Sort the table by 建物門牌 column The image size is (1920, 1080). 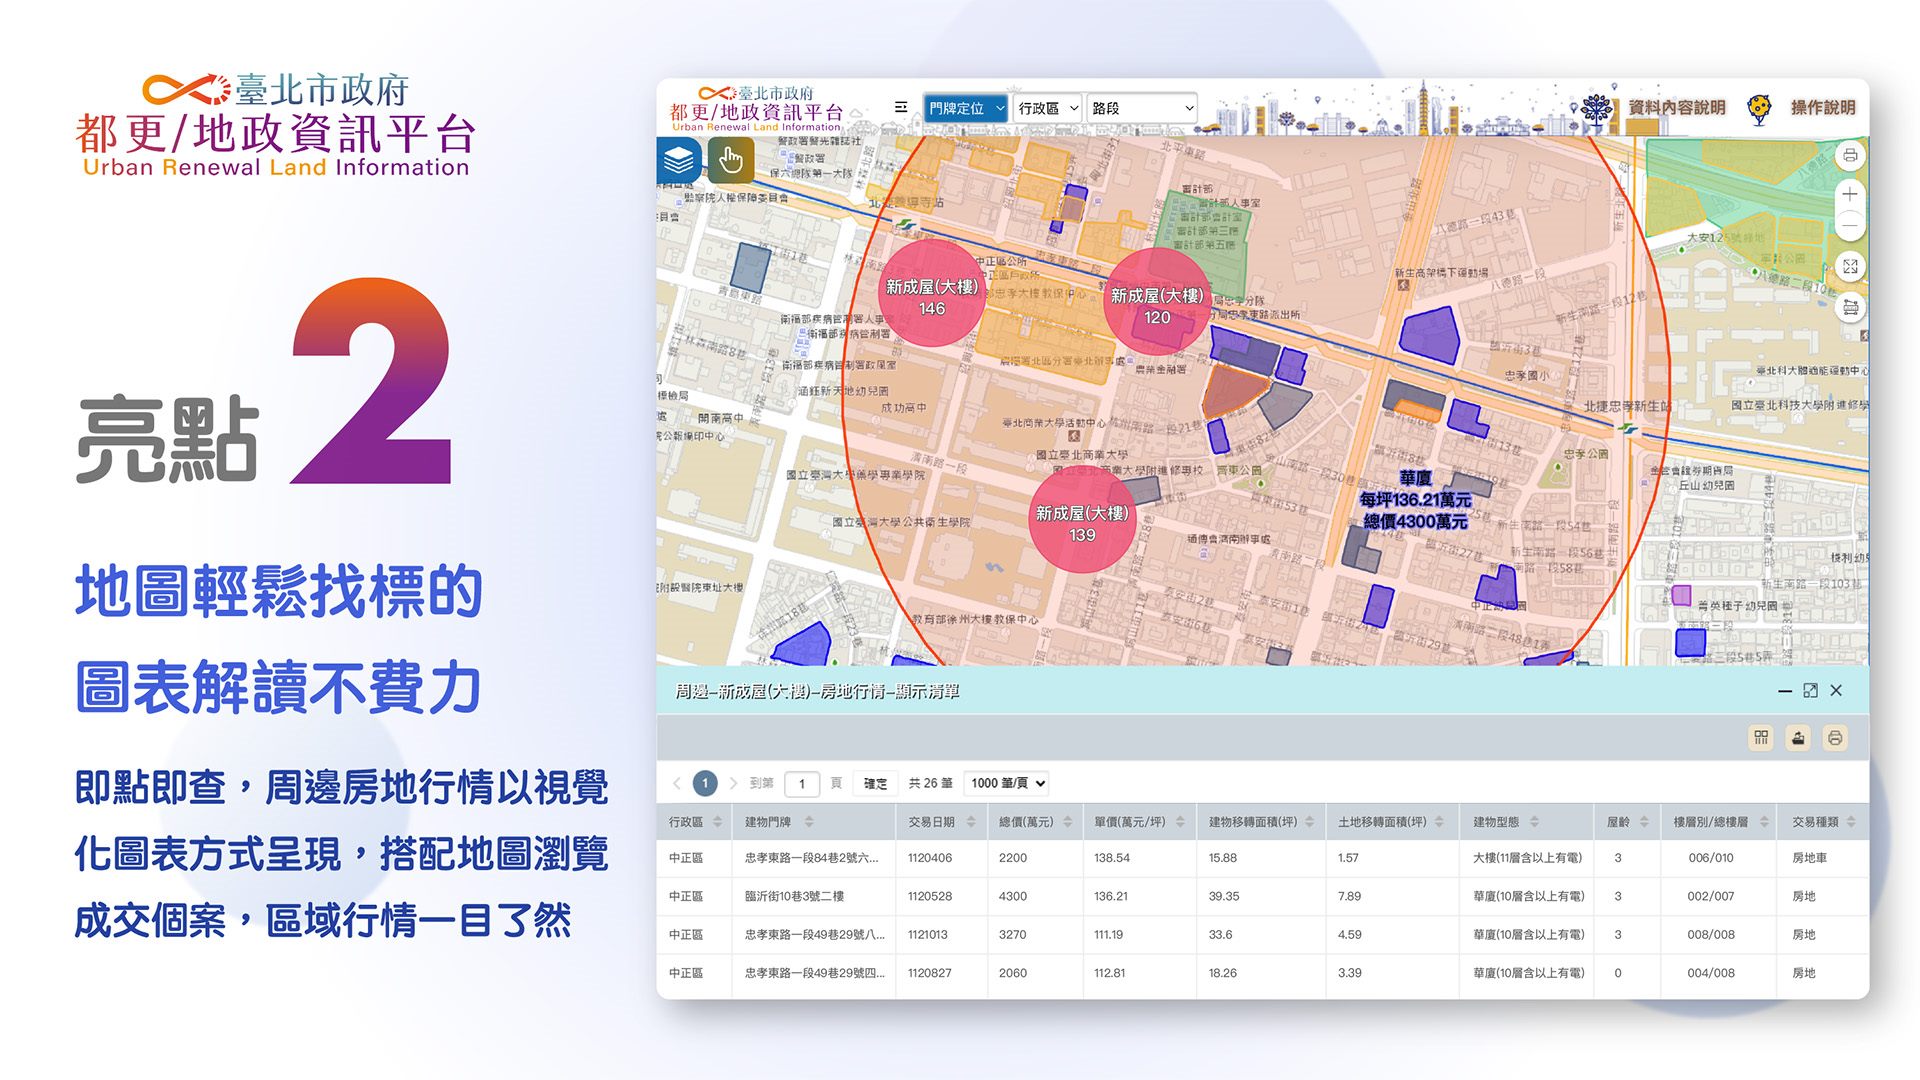[x=809, y=822]
